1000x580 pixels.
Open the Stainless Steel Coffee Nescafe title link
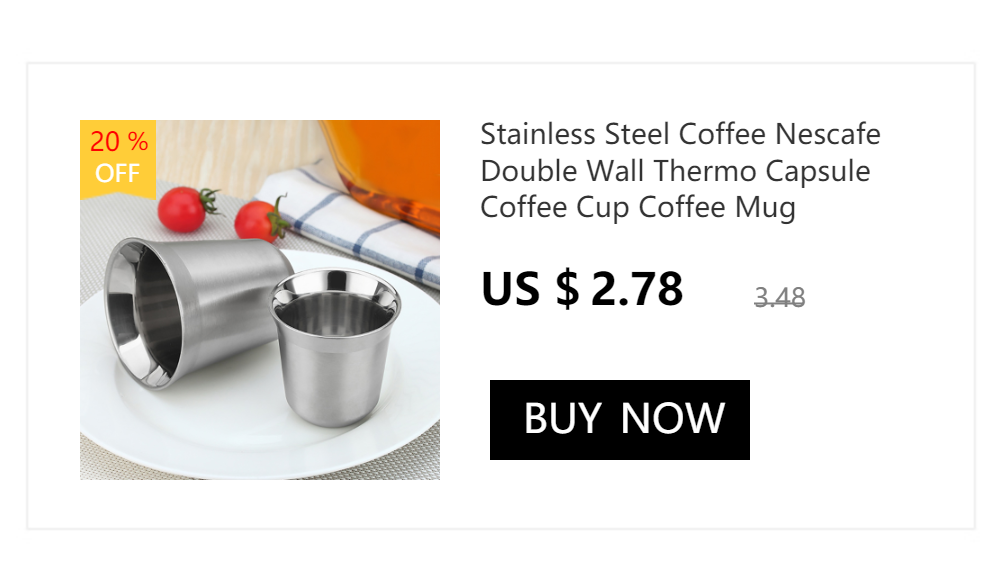[x=680, y=170]
